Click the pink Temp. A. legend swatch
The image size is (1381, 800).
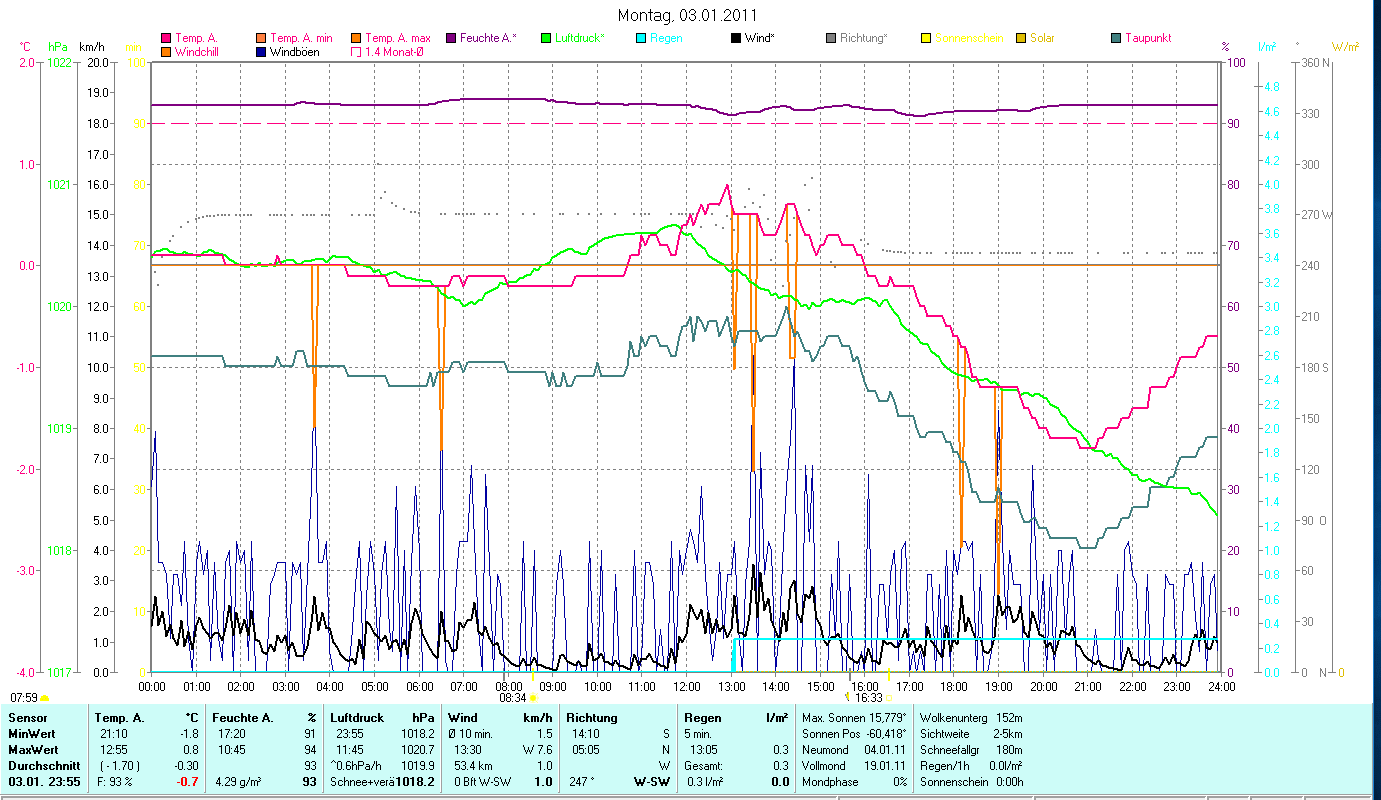pyautogui.click(x=166, y=38)
